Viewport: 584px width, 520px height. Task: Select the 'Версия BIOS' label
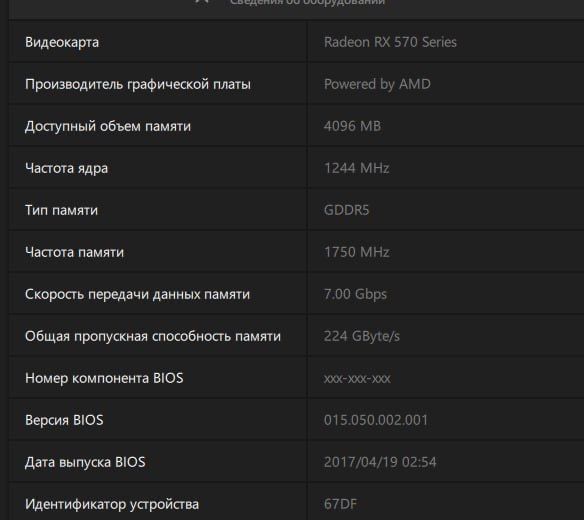coord(64,421)
